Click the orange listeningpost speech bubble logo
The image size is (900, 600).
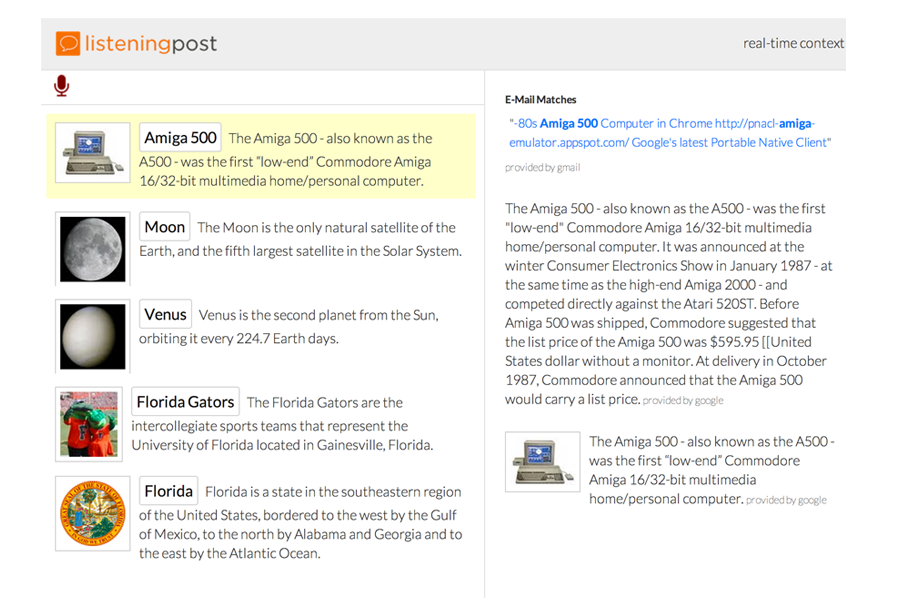point(68,44)
